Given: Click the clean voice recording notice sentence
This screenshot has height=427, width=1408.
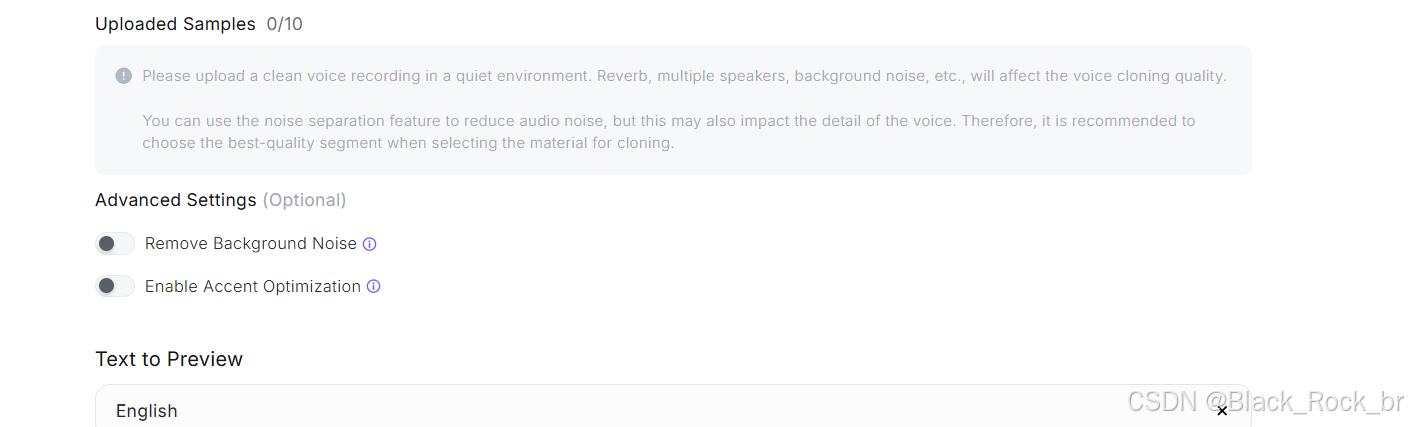Looking at the screenshot, I should click(x=684, y=76).
